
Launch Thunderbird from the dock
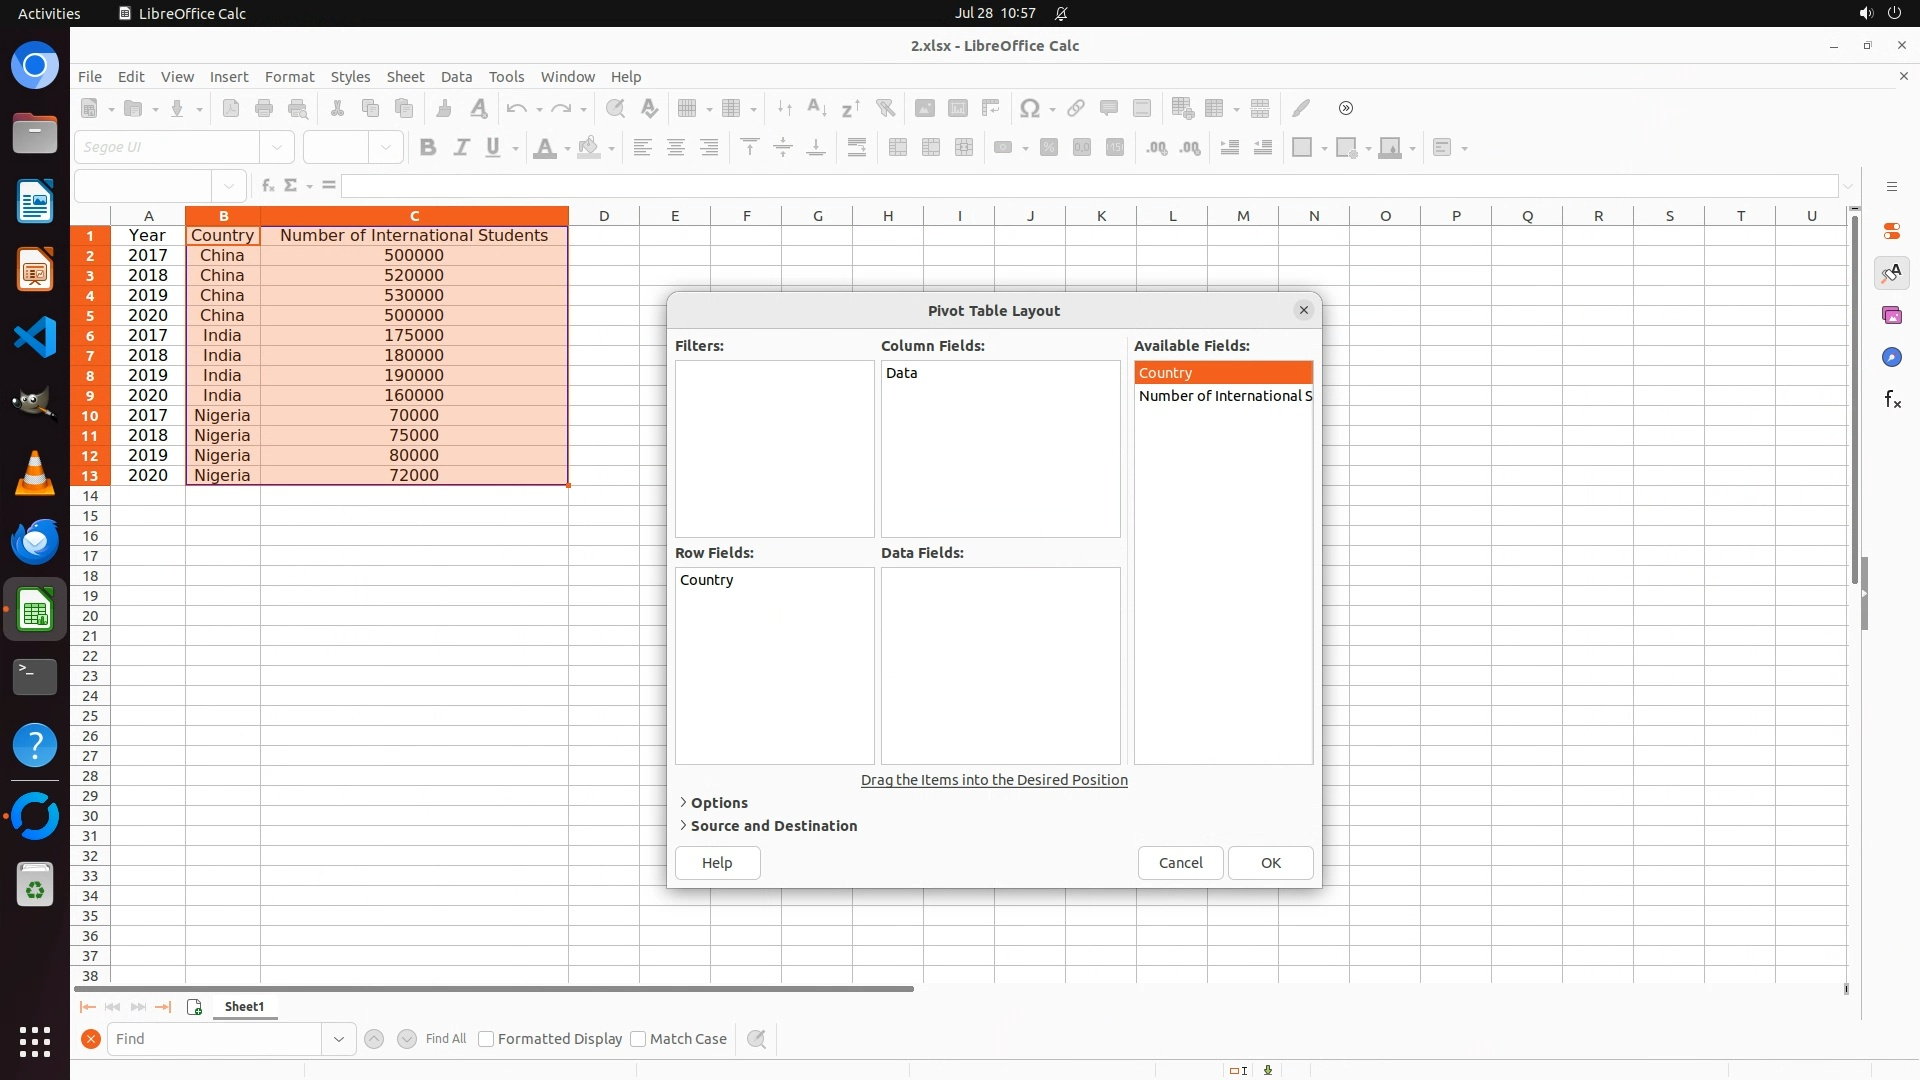[35, 541]
